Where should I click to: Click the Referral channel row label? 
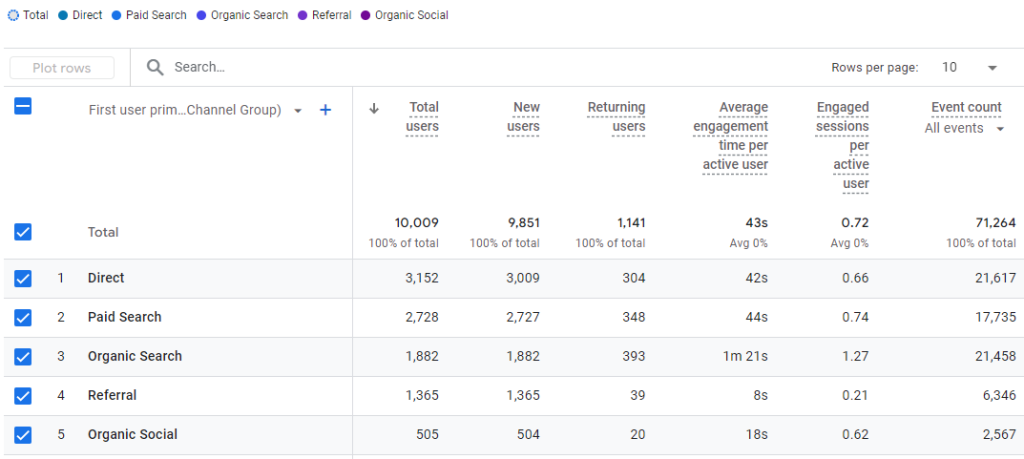pyautogui.click(x=112, y=396)
